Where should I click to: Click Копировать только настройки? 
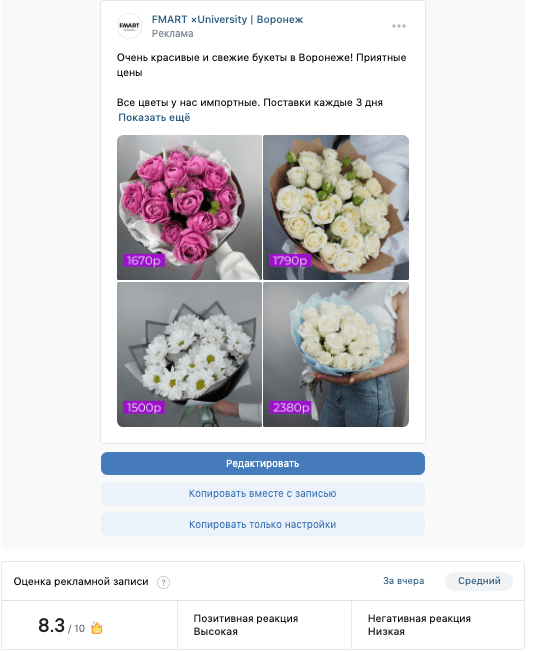tap(263, 525)
